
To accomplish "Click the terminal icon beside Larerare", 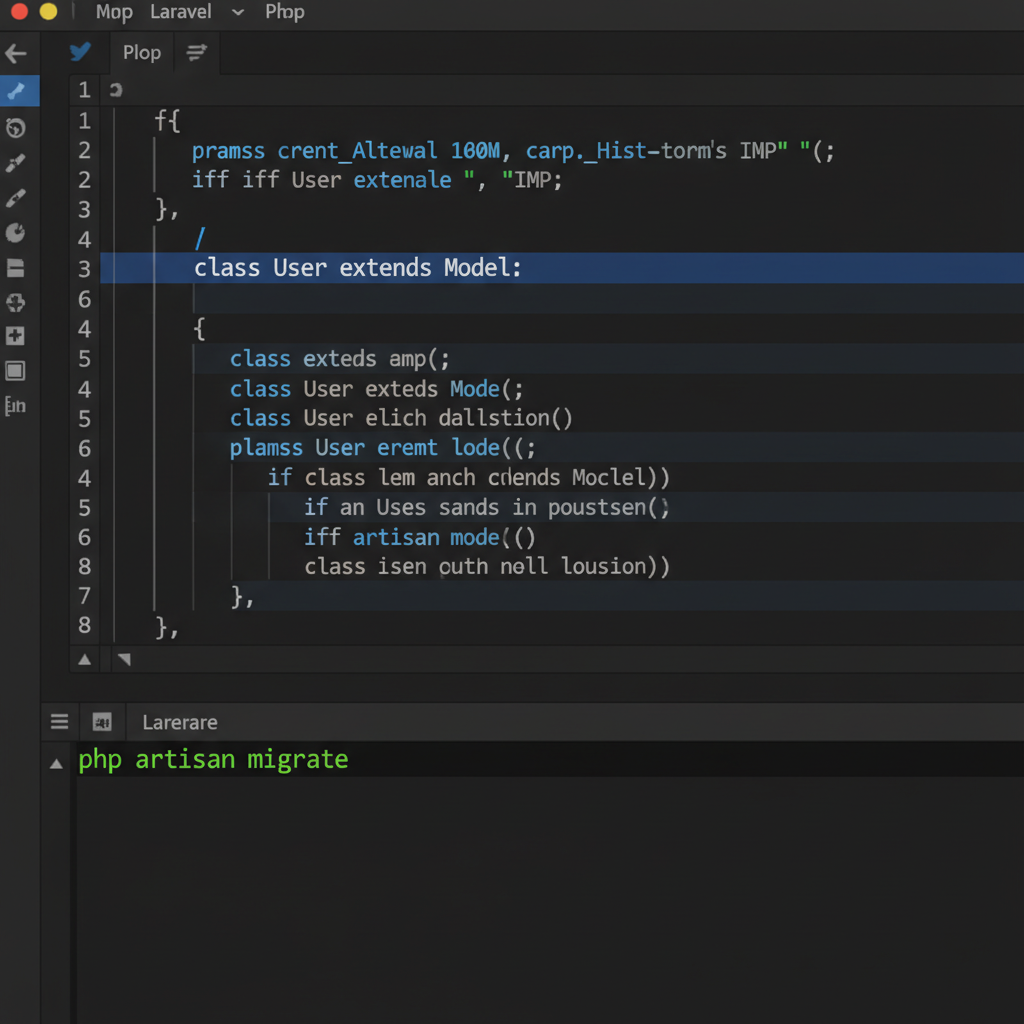I will pyautogui.click(x=101, y=721).
